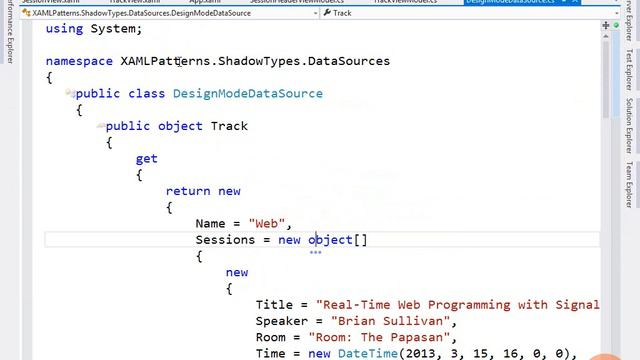Click the standalone 'new' keyword below Sessions
The width and height of the screenshot is (640, 360).
pyautogui.click(x=237, y=272)
